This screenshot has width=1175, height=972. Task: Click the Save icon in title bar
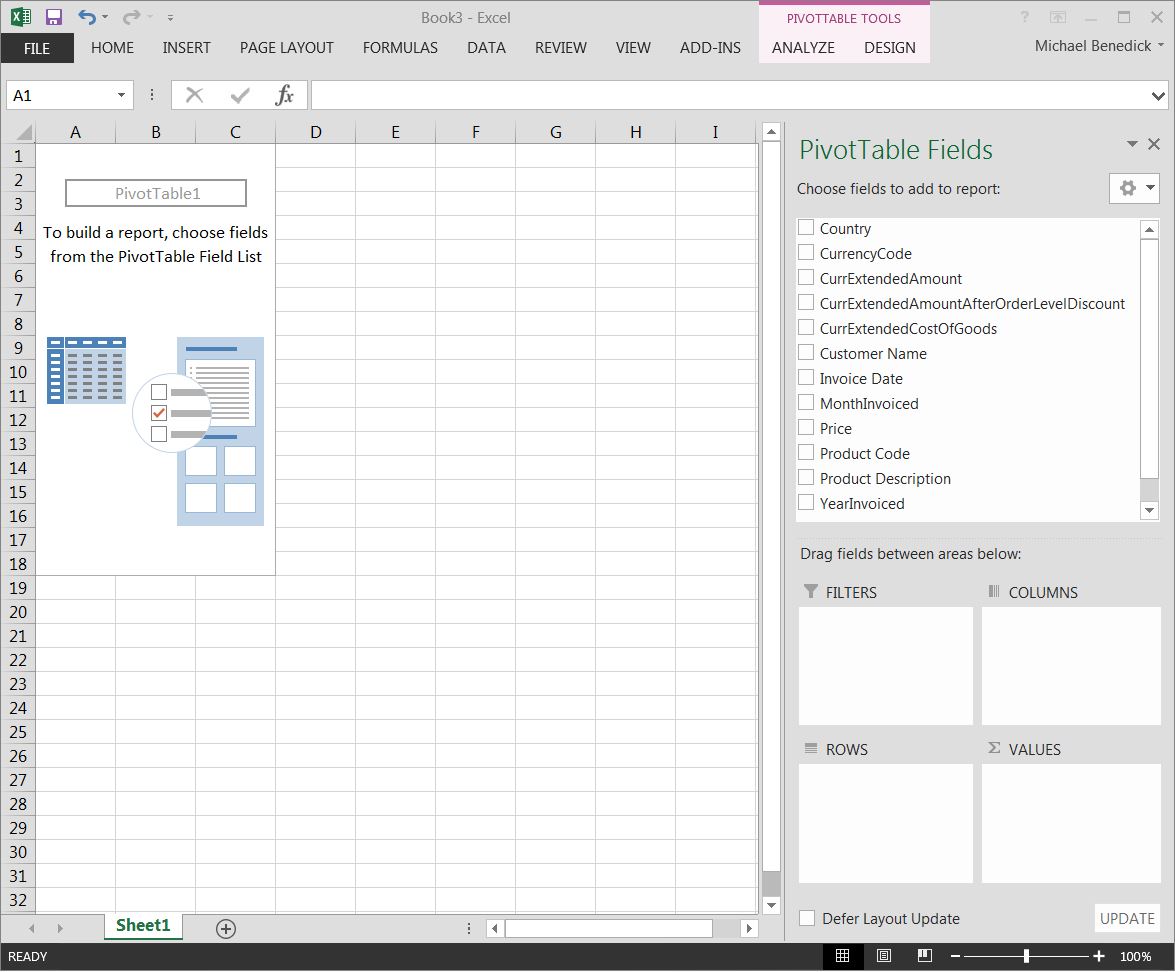54,17
